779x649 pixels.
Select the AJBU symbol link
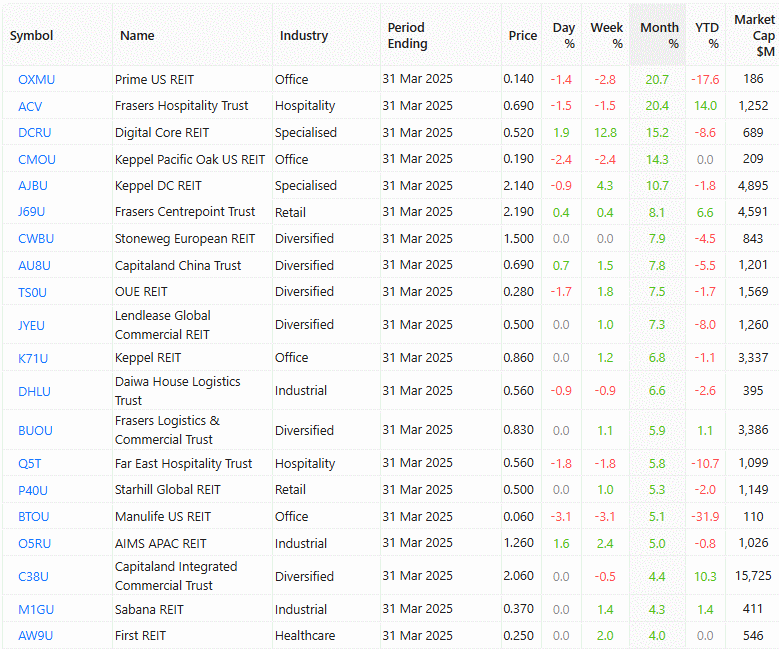coord(33,186)
